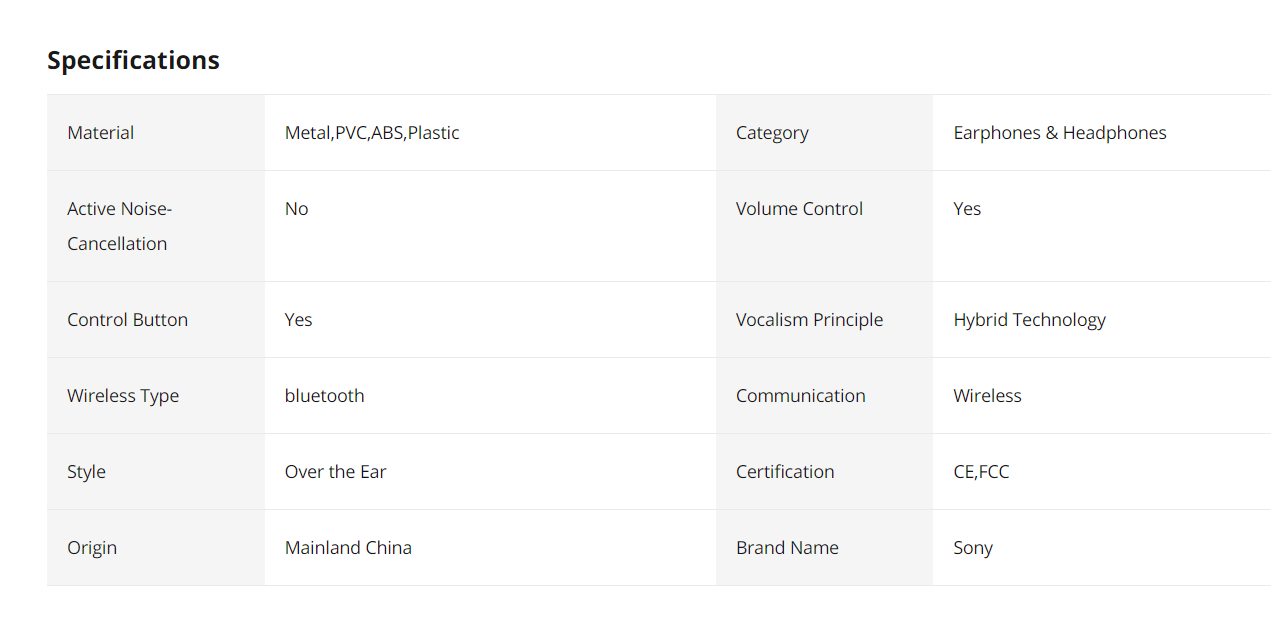Select the Brand Name label
The width and height of the screenshot is (1271, 622).
(x=787, y=548)
